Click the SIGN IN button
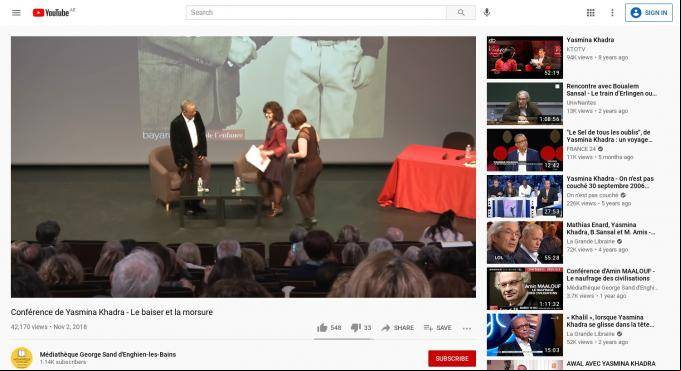 [649, 13]
